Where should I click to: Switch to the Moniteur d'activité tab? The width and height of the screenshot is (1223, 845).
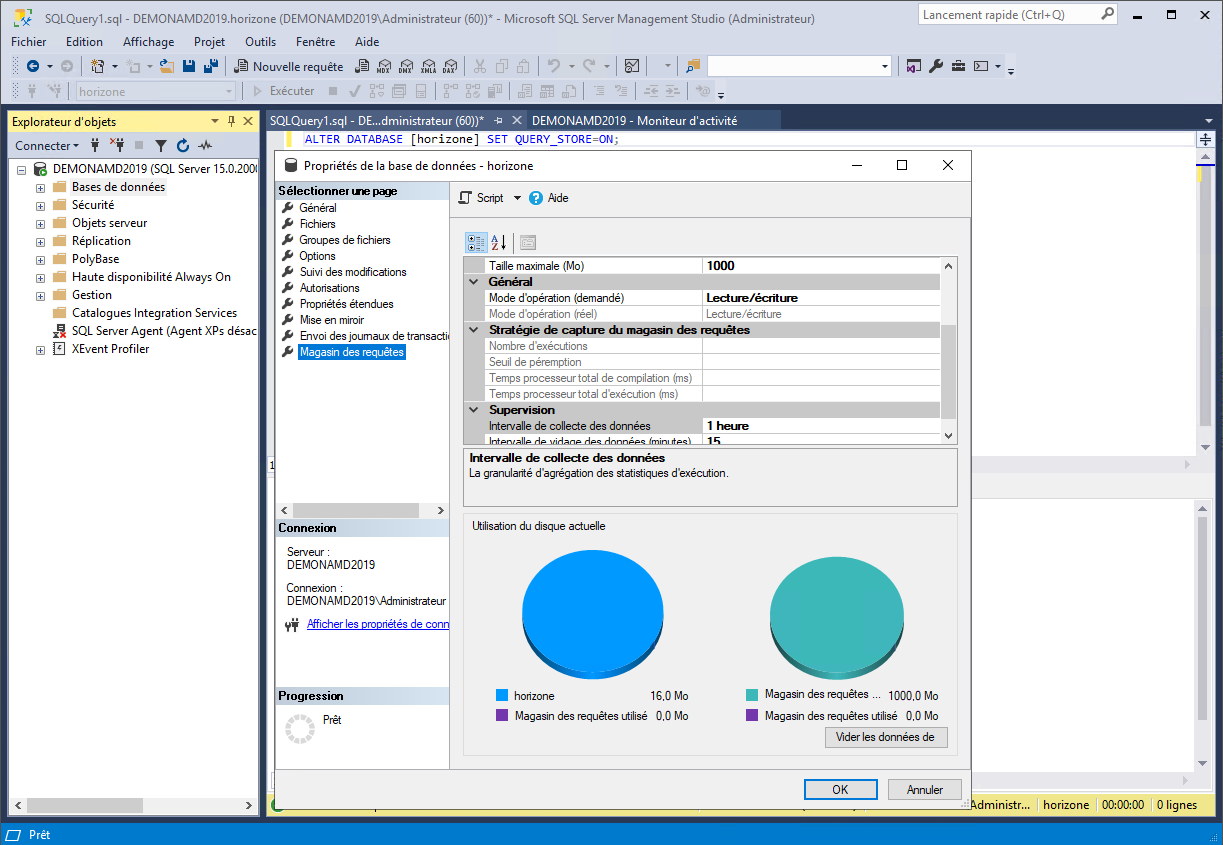pyautogui.click(x=634, y=120)
